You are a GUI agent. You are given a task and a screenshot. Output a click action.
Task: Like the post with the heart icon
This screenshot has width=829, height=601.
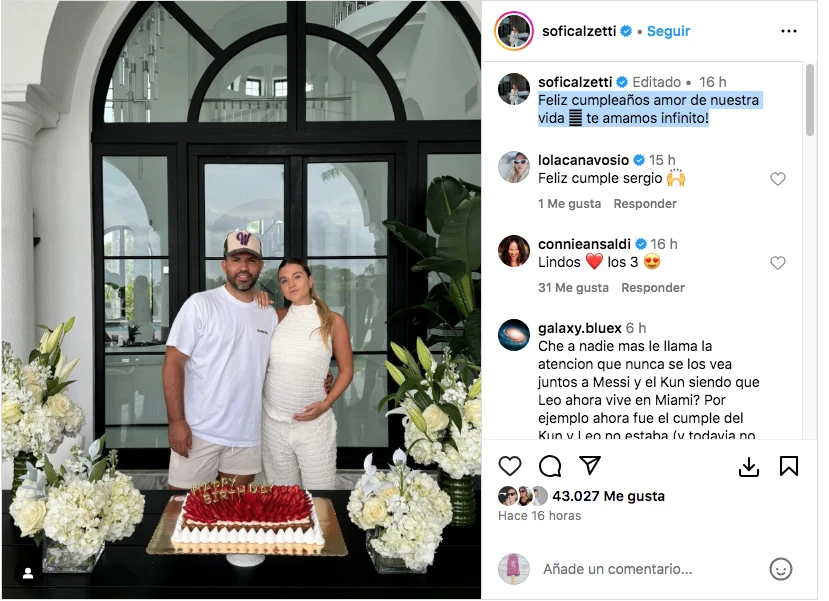(510, 466)
